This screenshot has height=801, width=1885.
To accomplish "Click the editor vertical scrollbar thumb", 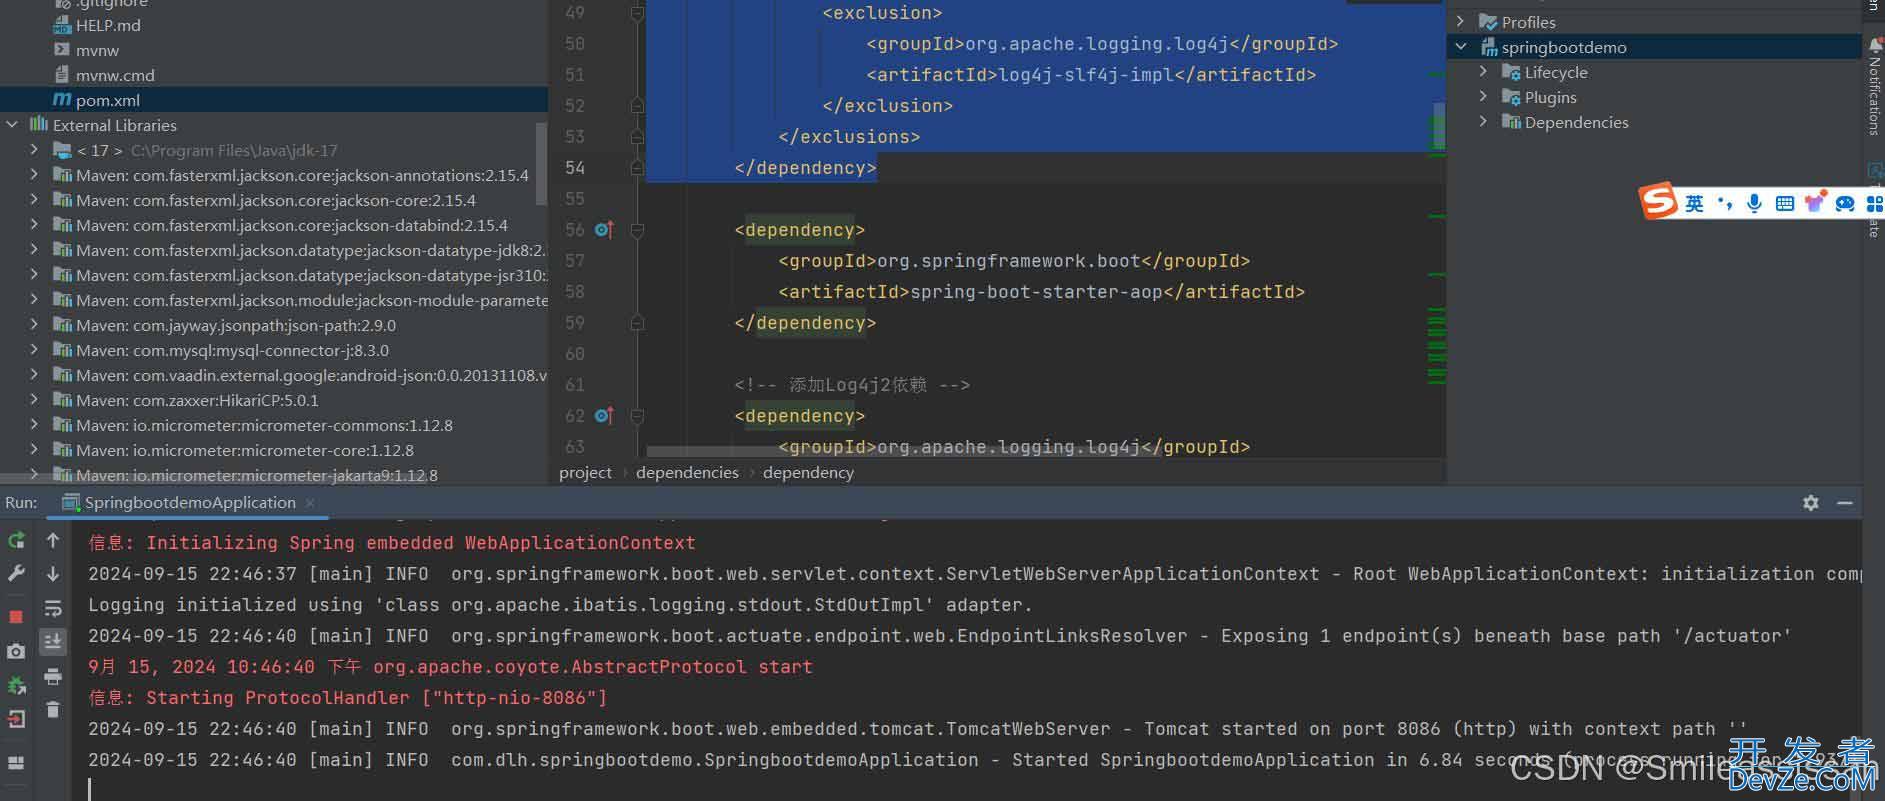I will (1439, 127).
